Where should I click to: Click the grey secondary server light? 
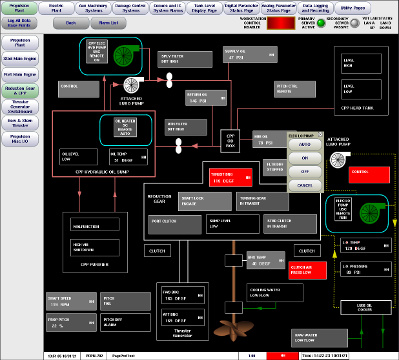pos(355,23)
